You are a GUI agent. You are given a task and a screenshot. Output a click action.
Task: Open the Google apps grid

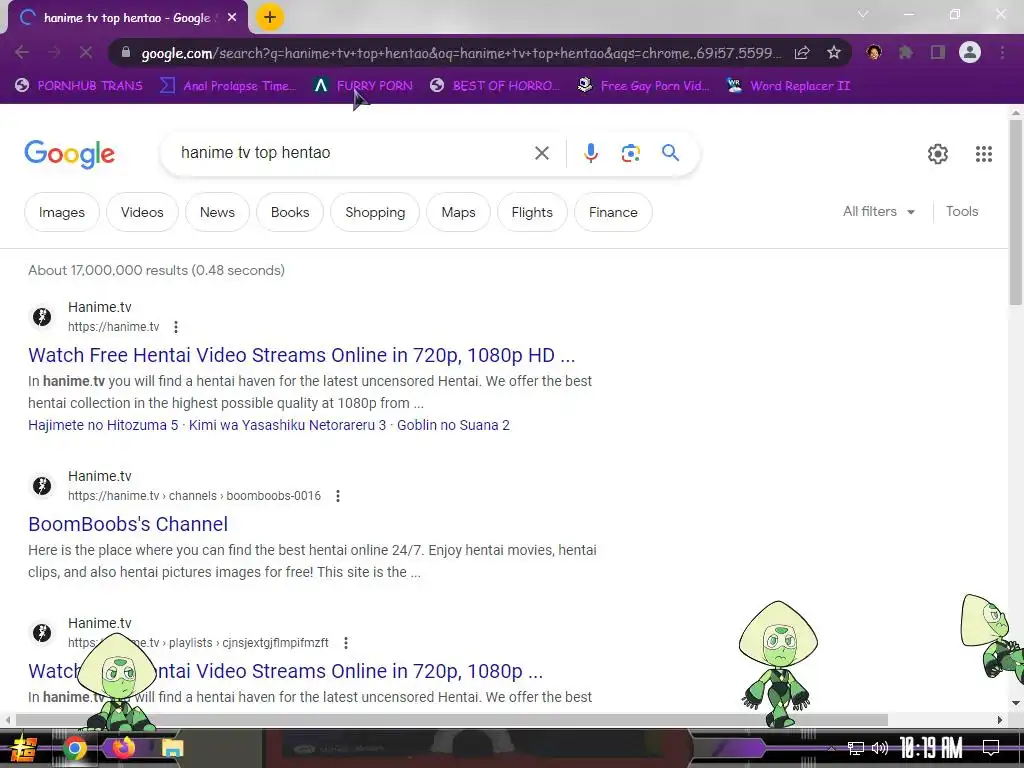pyautogui.click(x=984, y=154)
